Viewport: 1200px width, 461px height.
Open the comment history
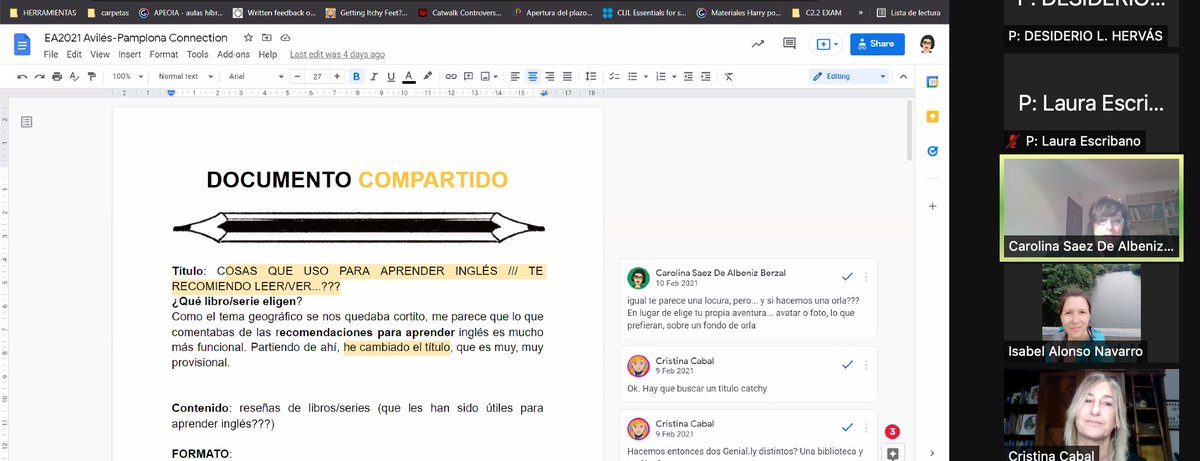click(790, 44)
